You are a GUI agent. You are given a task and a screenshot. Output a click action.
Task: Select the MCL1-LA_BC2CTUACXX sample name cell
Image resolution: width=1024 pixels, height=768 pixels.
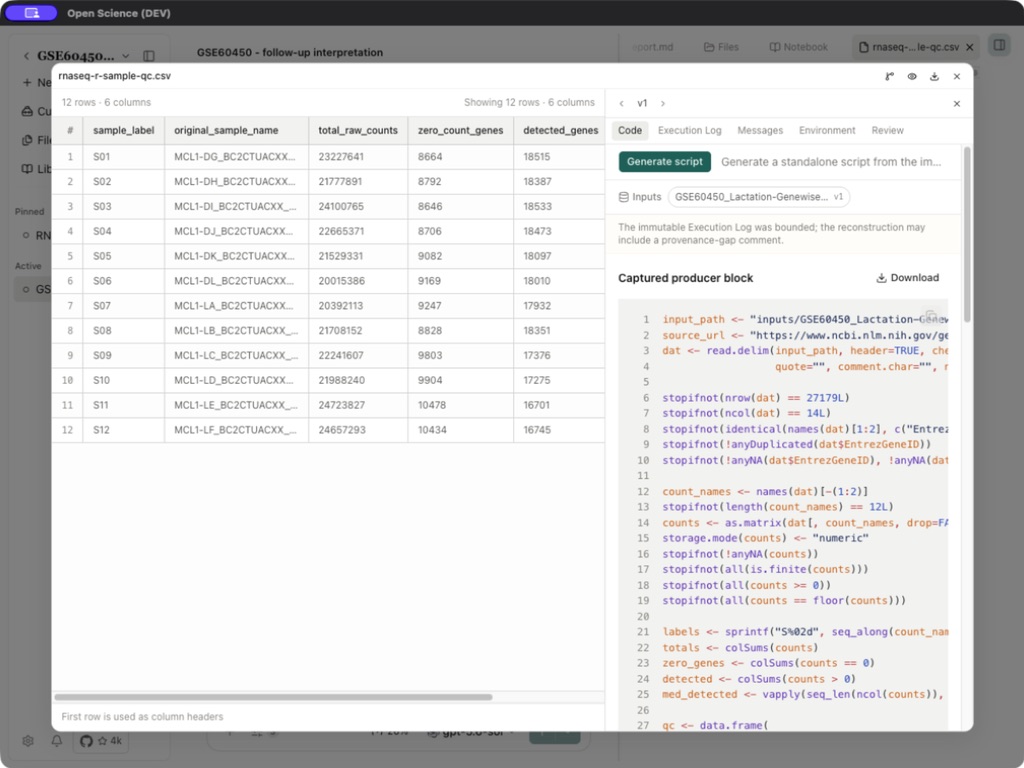point(236,306)
